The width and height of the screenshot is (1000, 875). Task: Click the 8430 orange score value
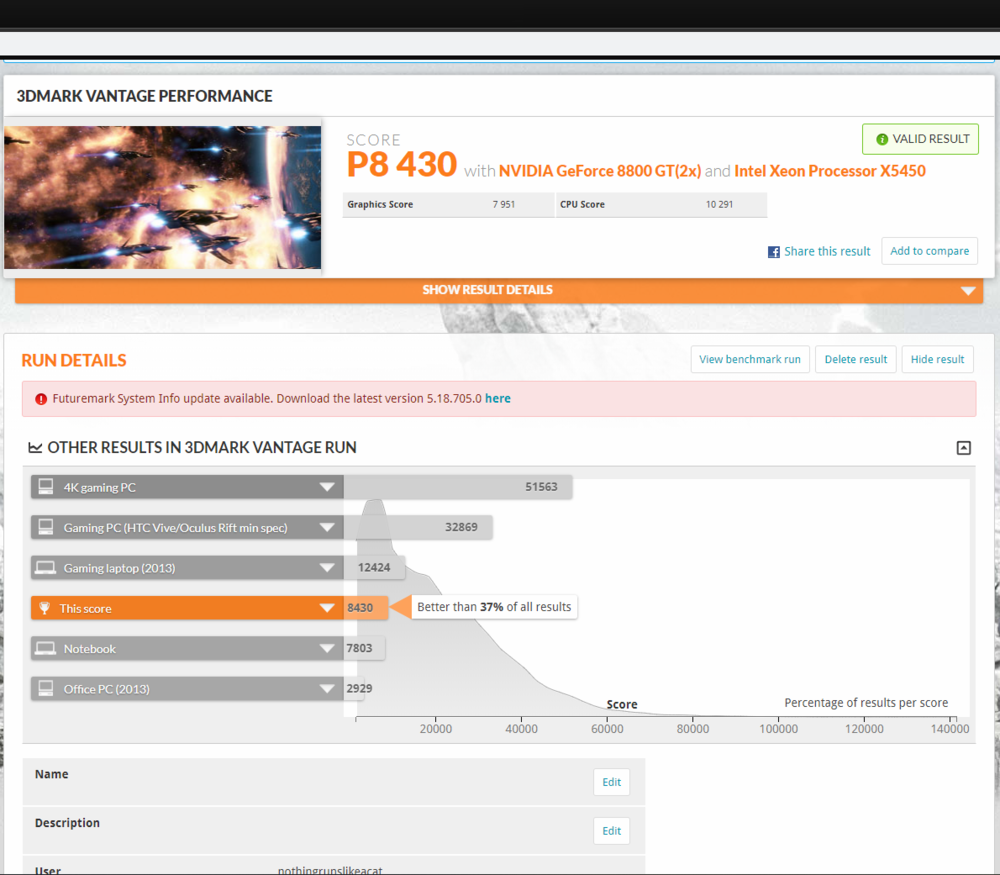tap(360, 608)
